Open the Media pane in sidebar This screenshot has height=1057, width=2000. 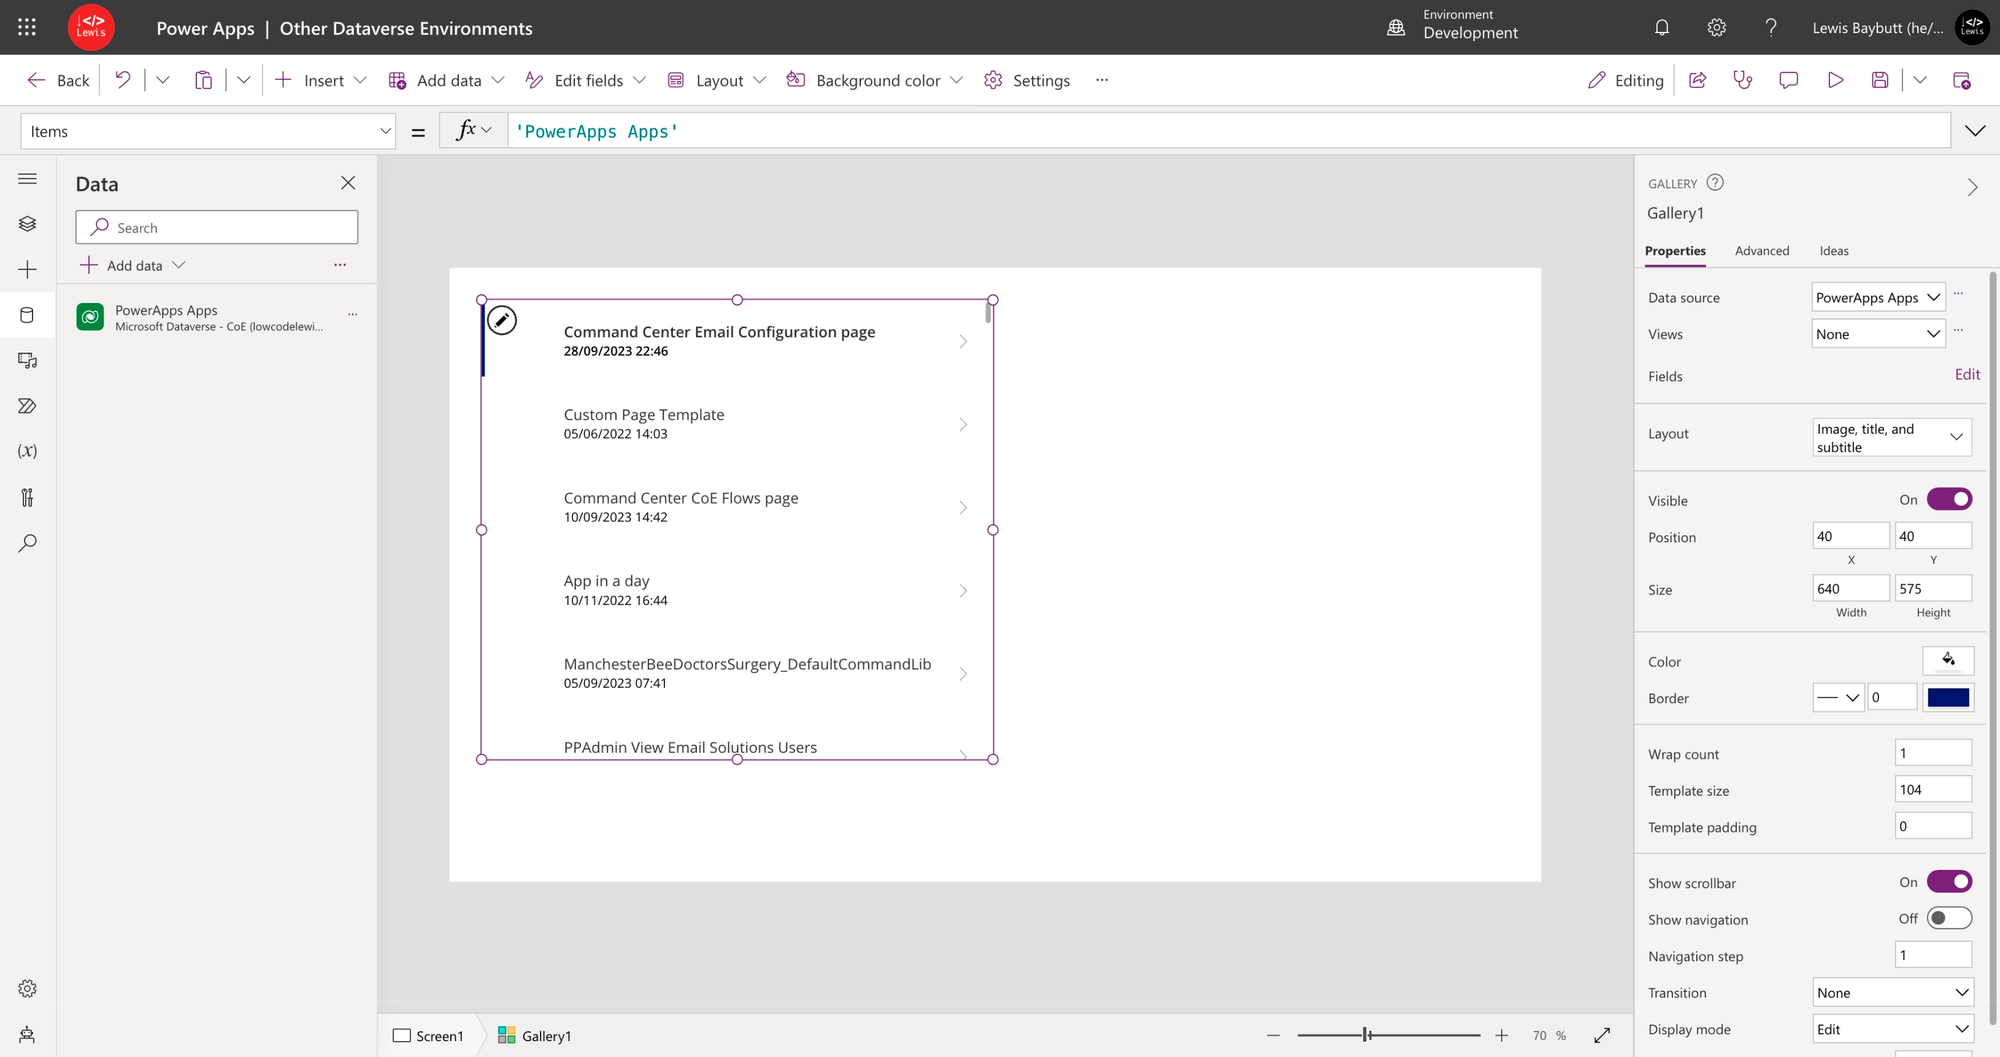point(27,361)
